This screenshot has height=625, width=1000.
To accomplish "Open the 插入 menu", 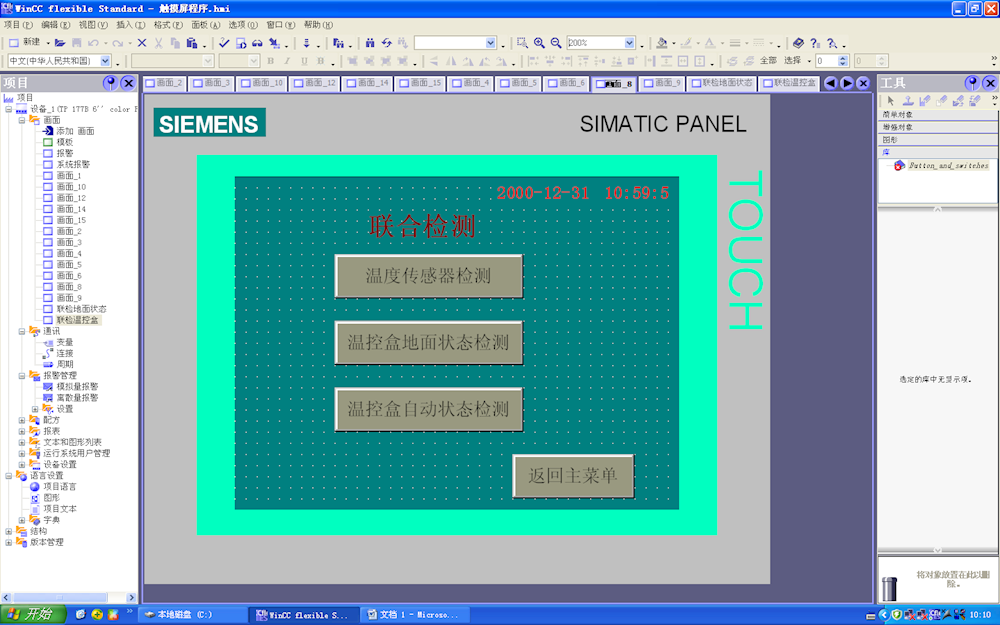I will point(131,25).
